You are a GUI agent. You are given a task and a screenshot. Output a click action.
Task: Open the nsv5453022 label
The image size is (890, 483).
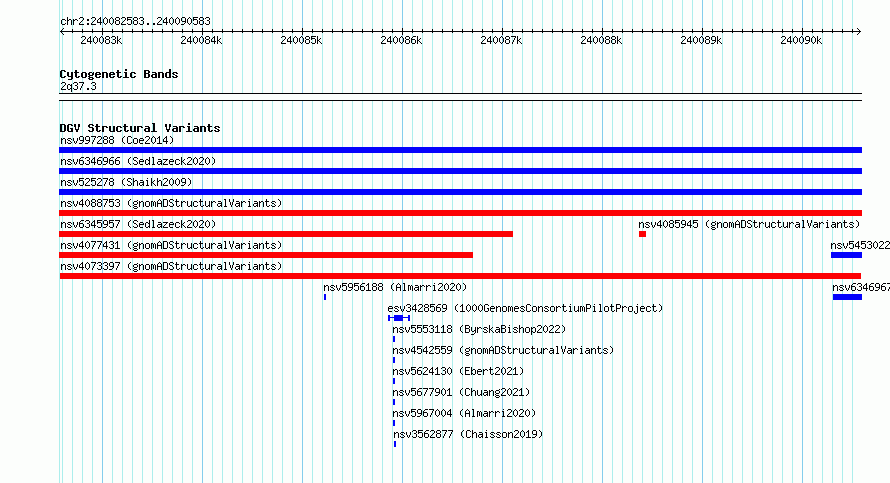coord(860,245)
